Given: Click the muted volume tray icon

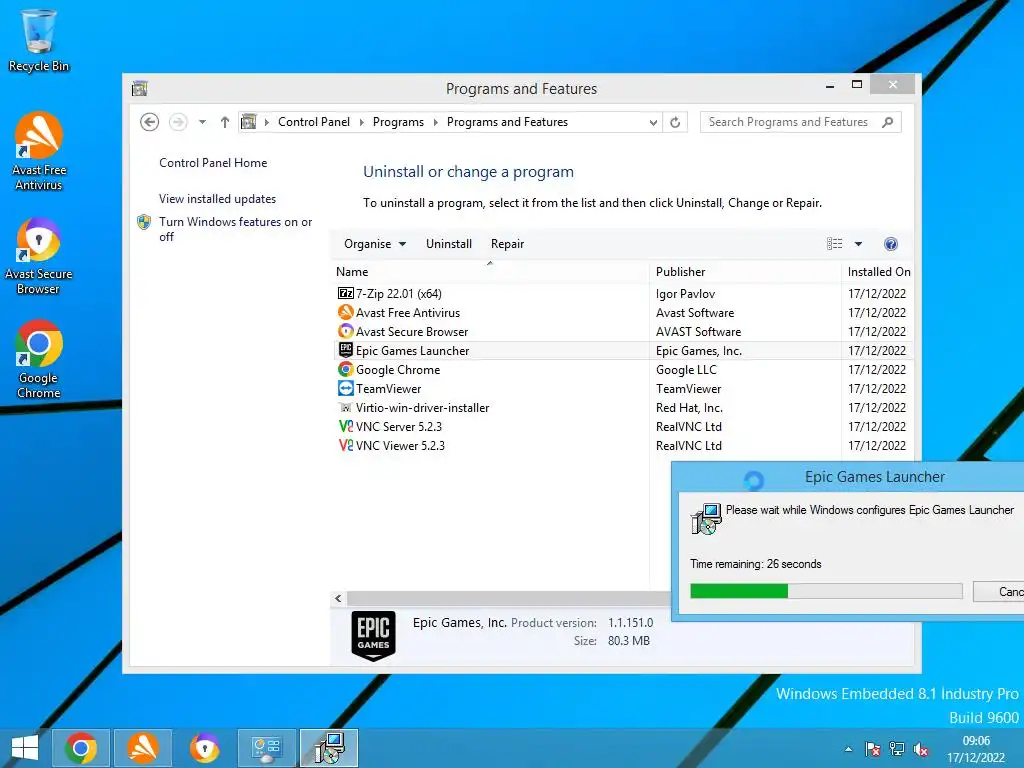Looking at the screenshot, I should (921, 749).
